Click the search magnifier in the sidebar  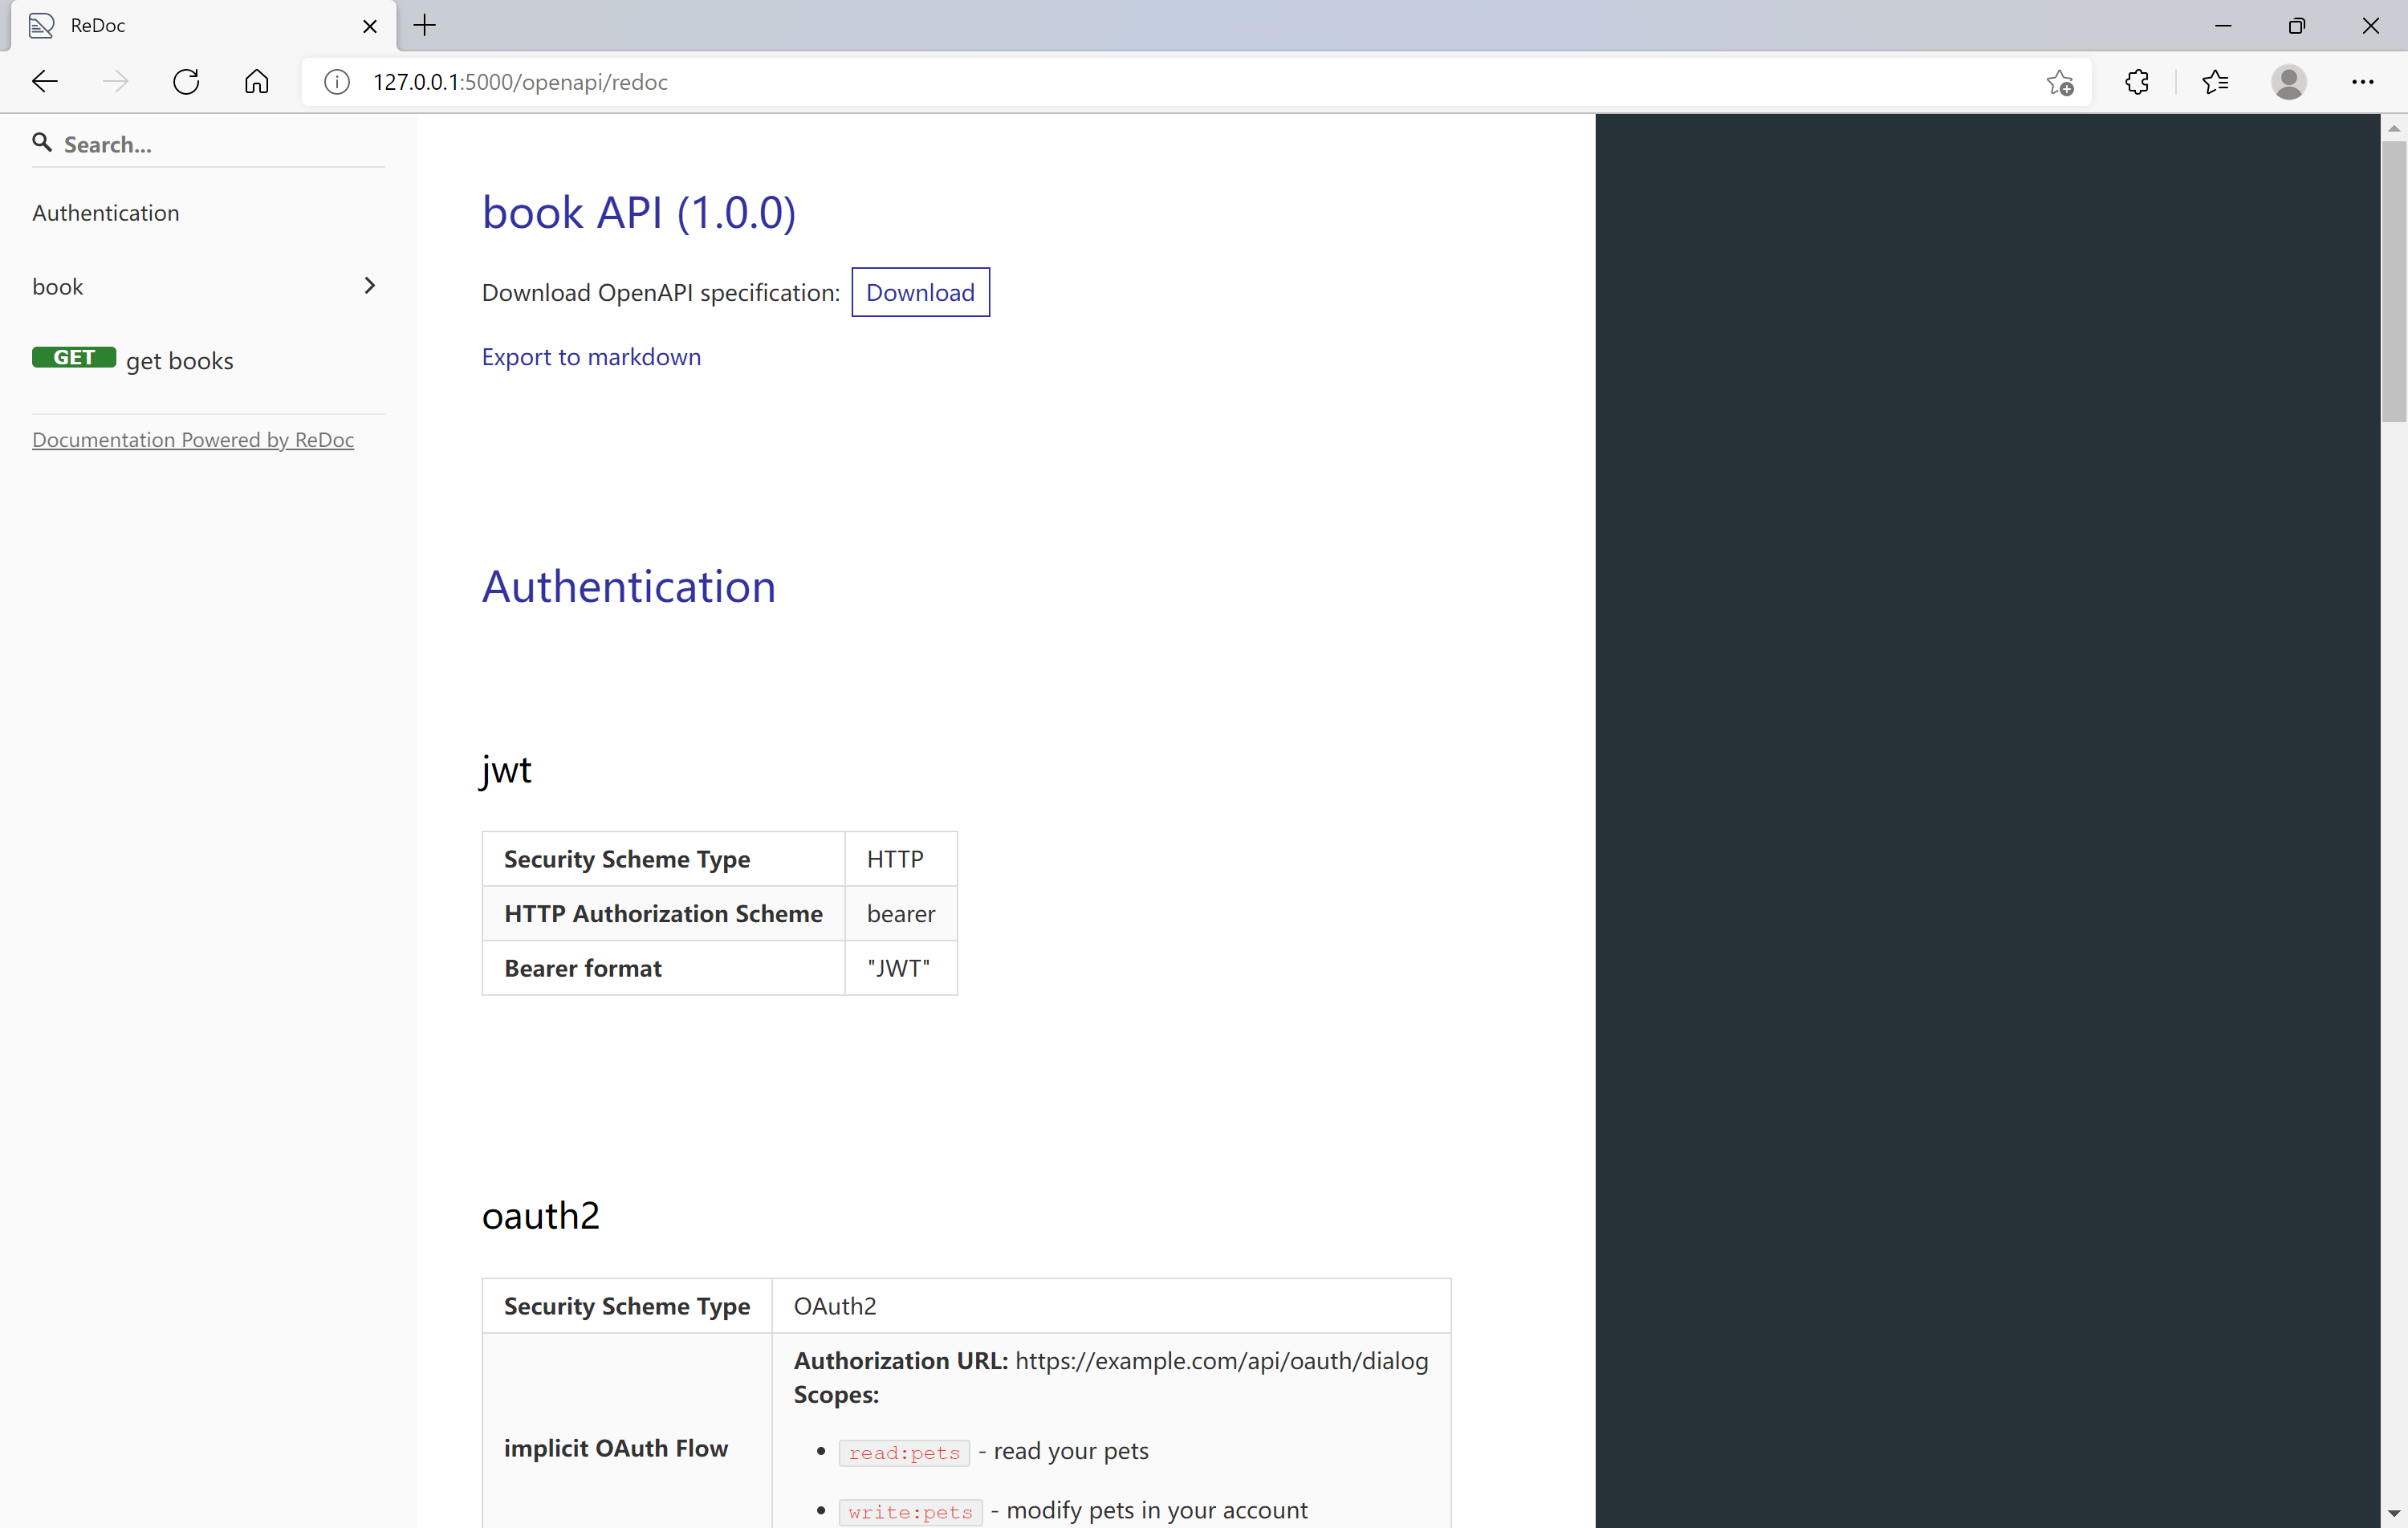pyautogui.click(x=42, y=143)
